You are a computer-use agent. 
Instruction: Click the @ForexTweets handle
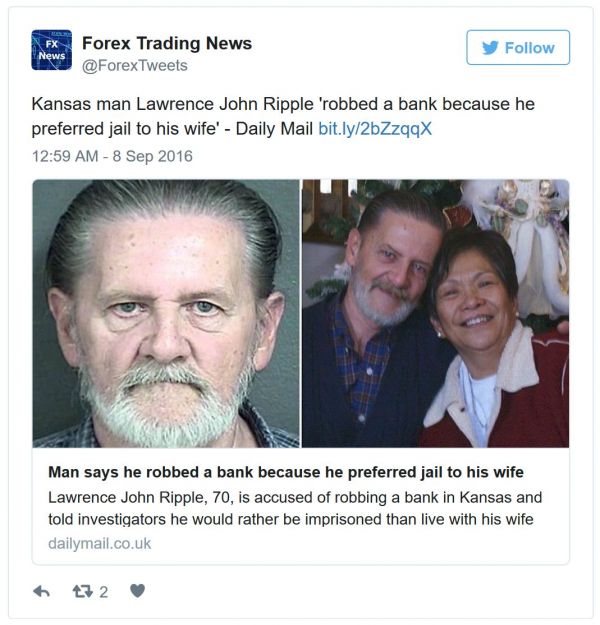[135, 65]
